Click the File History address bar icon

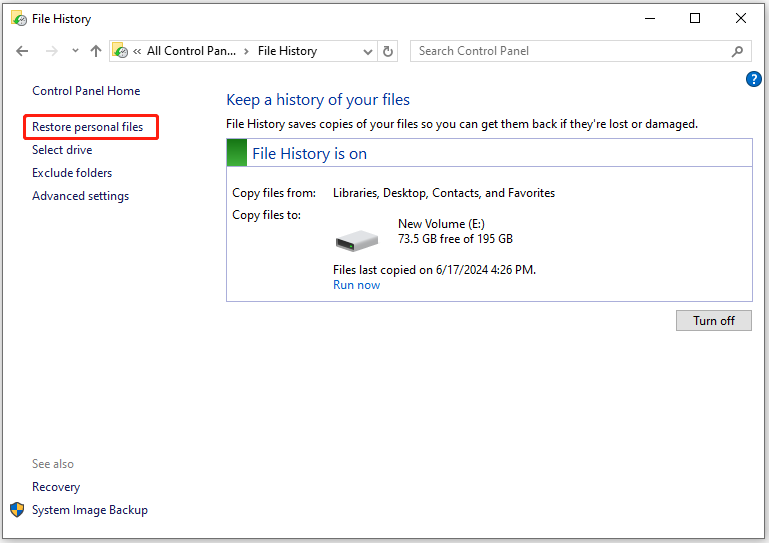click(x=120, y=51)
